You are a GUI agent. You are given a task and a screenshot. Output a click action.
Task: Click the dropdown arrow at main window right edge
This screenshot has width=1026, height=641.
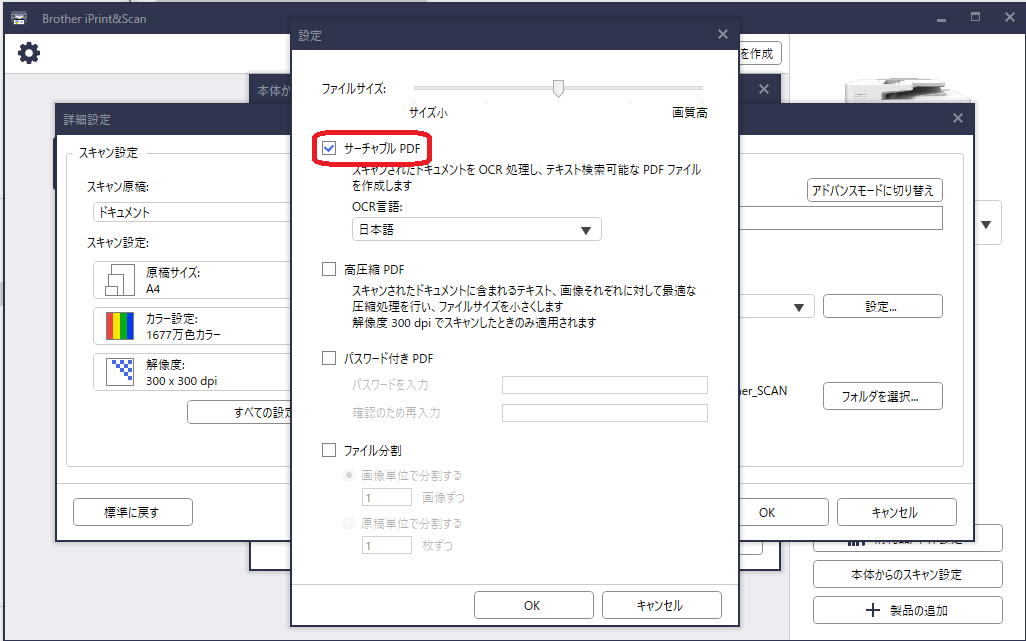[x=986, y=224]
